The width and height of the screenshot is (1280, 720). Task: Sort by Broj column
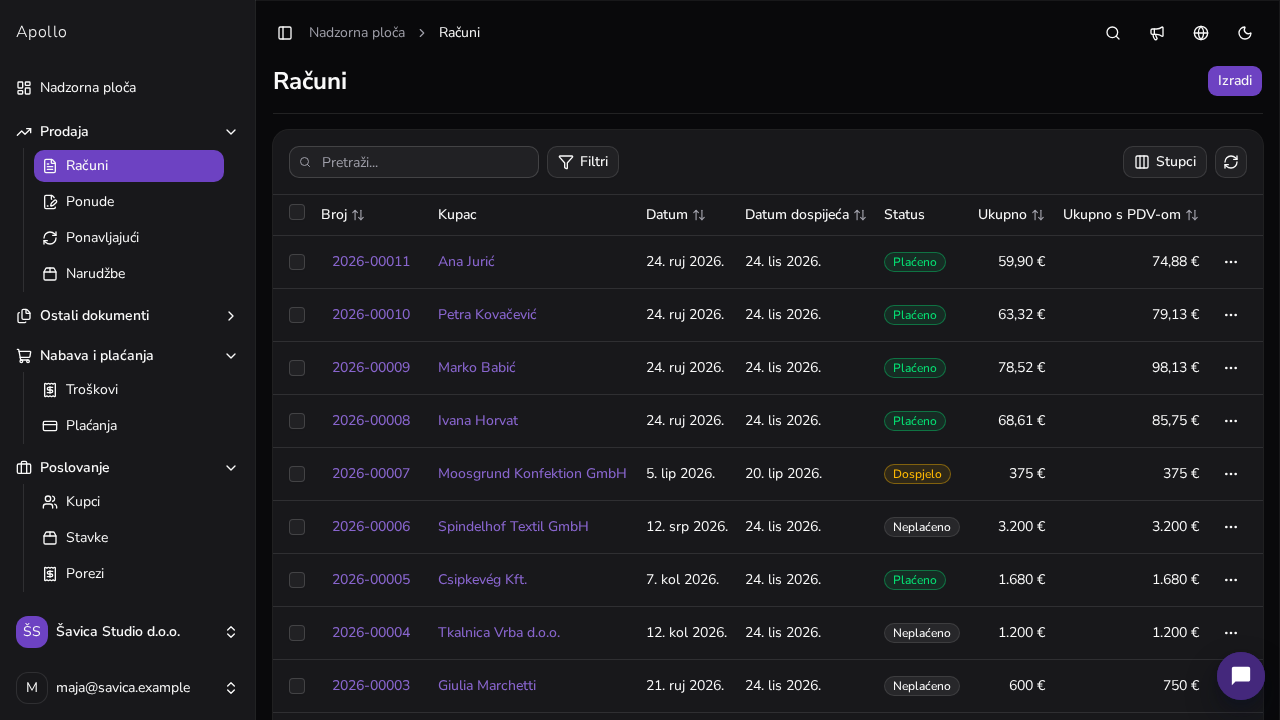tap(343, 215)
